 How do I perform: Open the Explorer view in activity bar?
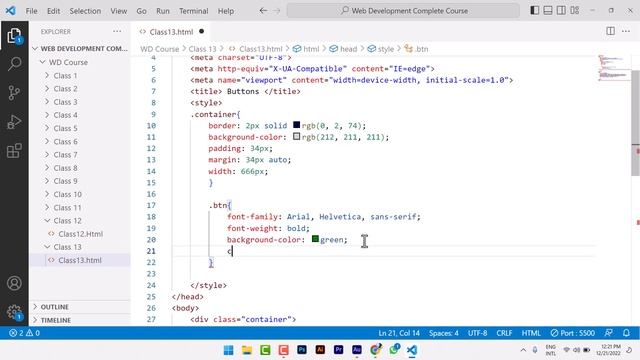[14, 36]
